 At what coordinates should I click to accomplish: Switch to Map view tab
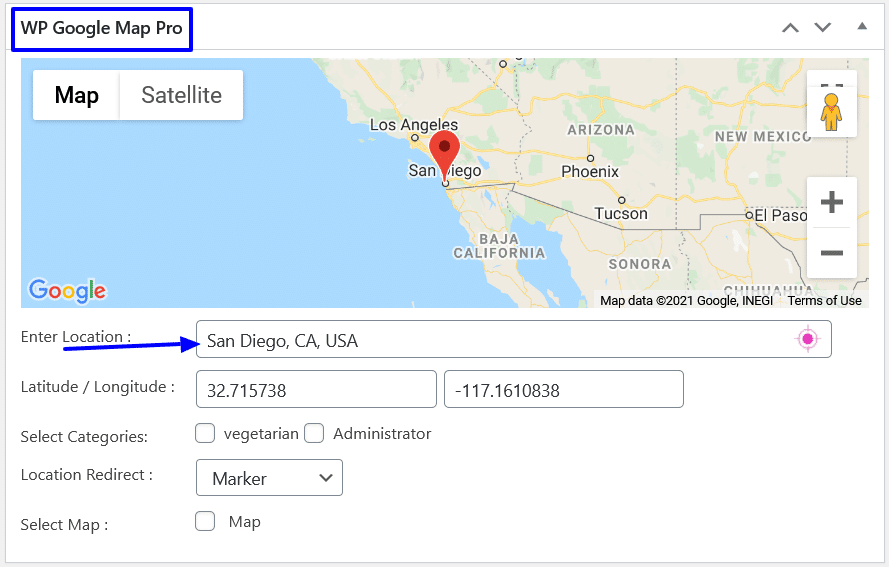[x=76, y=95]
